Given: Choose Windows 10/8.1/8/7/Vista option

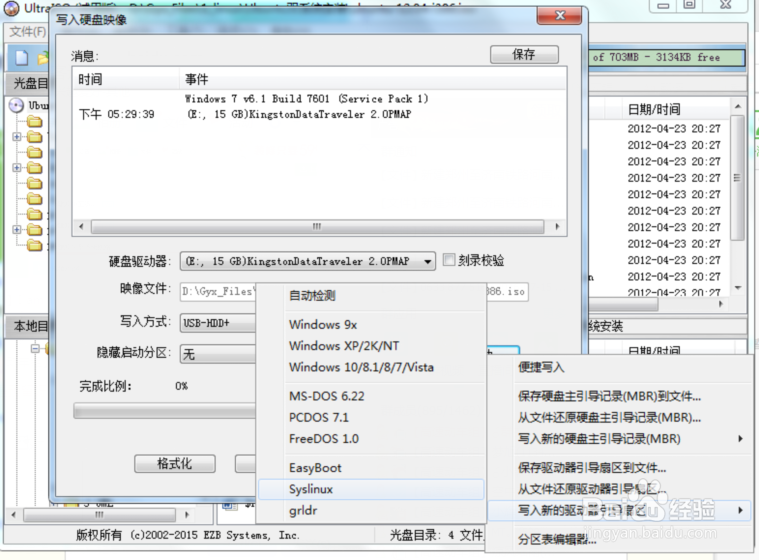Looking at the screenshot, I should click(371, 367).
